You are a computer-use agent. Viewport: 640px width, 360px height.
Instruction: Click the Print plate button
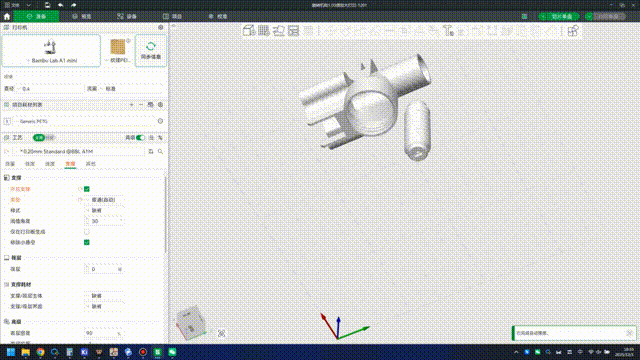click(x=609, y=16)
